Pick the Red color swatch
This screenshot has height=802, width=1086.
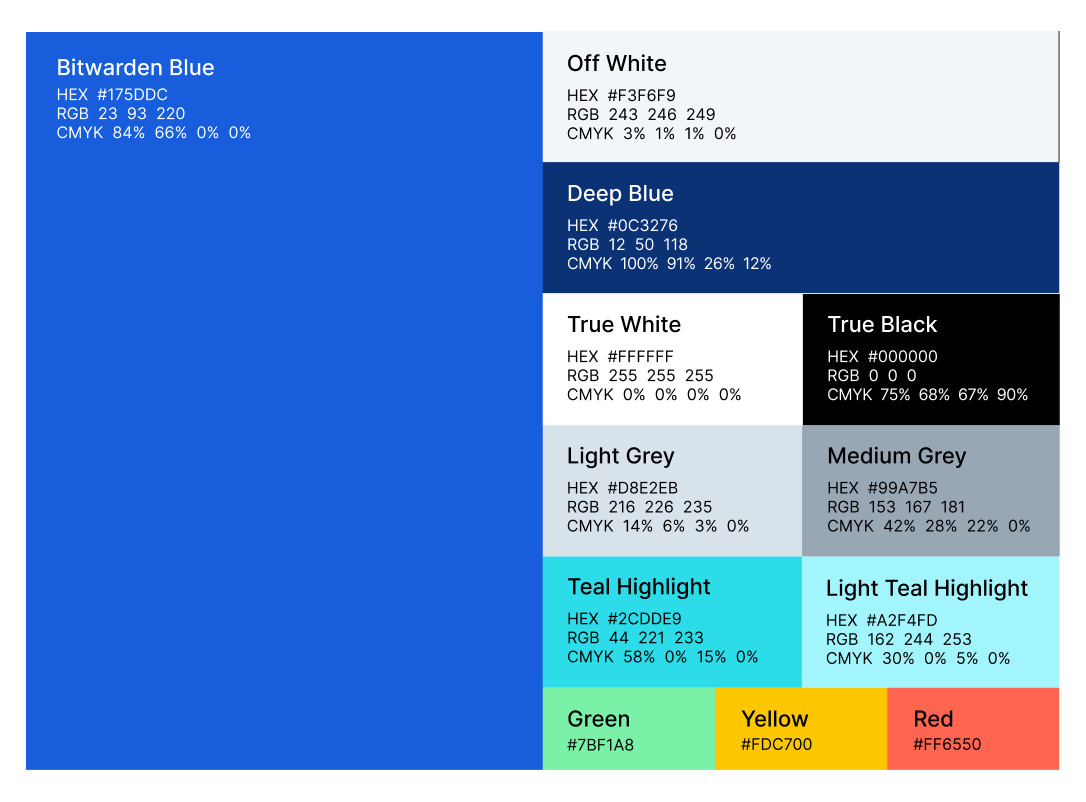(x=972, y=728)
